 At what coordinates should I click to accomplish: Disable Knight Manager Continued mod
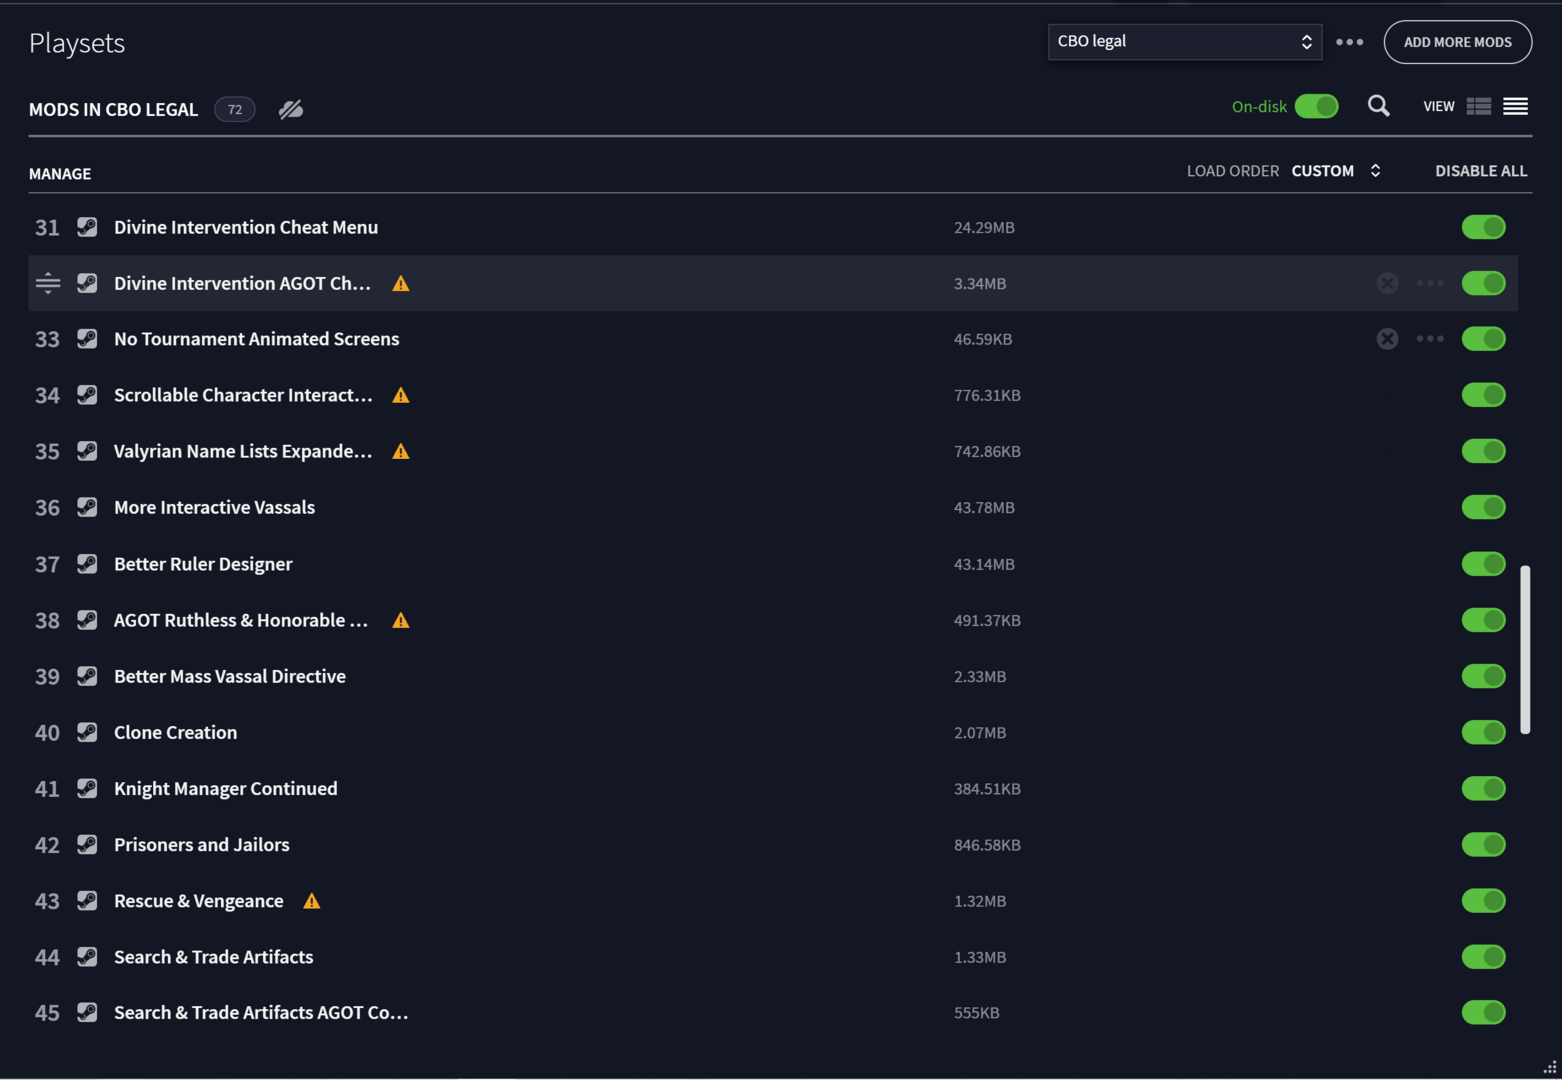(x=1483, y=788)
